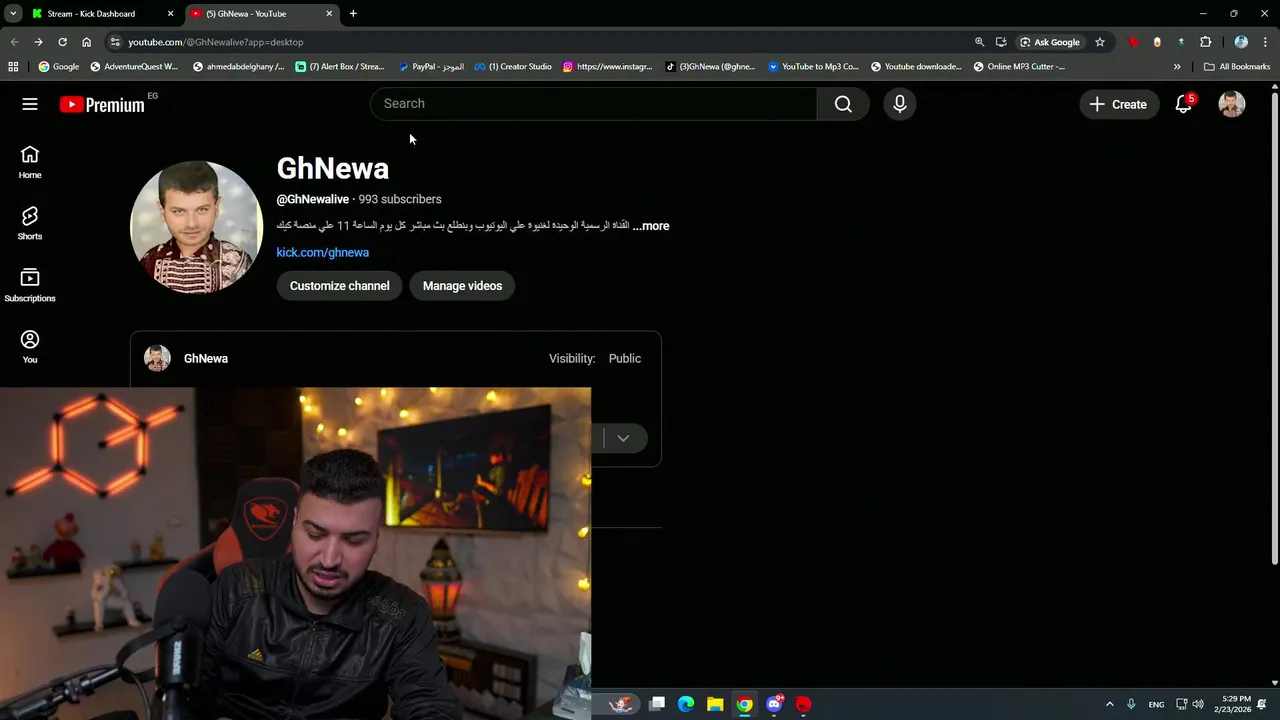Image resolution: width=1280 pixels, height=720 pixels.
Task: Show hidden system tray icons
Action: (x=1109, y=704)
